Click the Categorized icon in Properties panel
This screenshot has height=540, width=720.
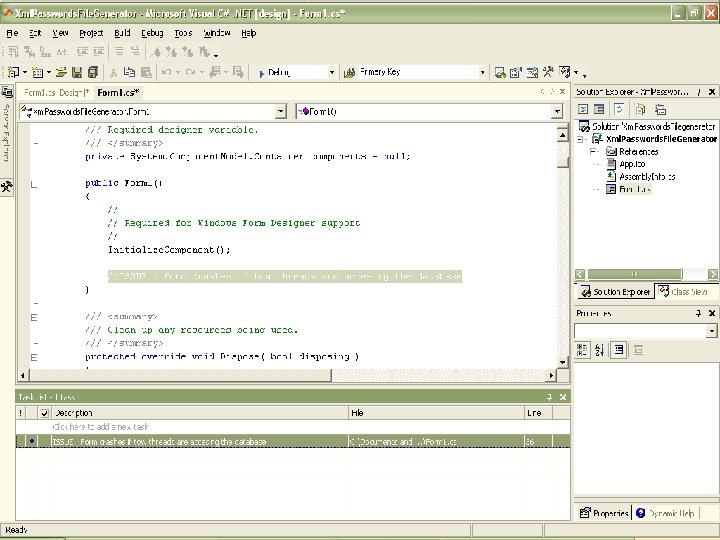tap(582, 349)
